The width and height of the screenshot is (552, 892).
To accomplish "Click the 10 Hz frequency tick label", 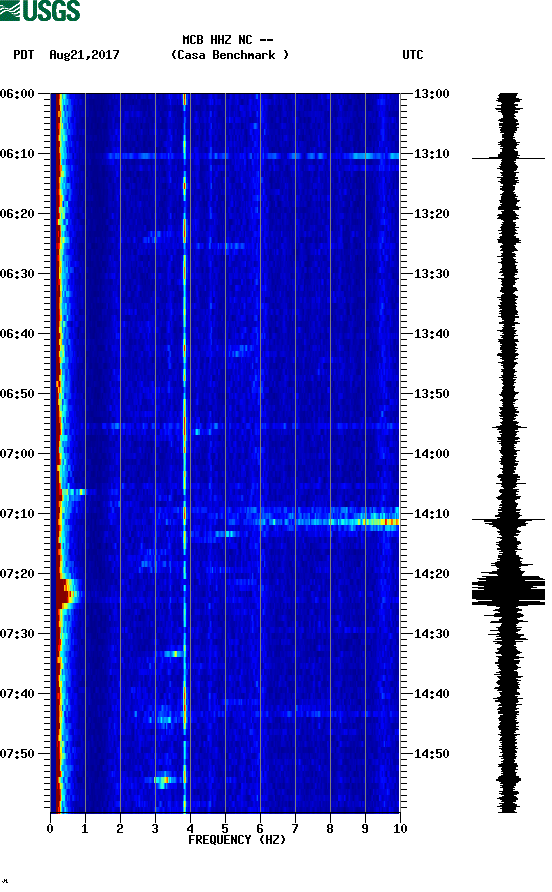I will (400, 829).
